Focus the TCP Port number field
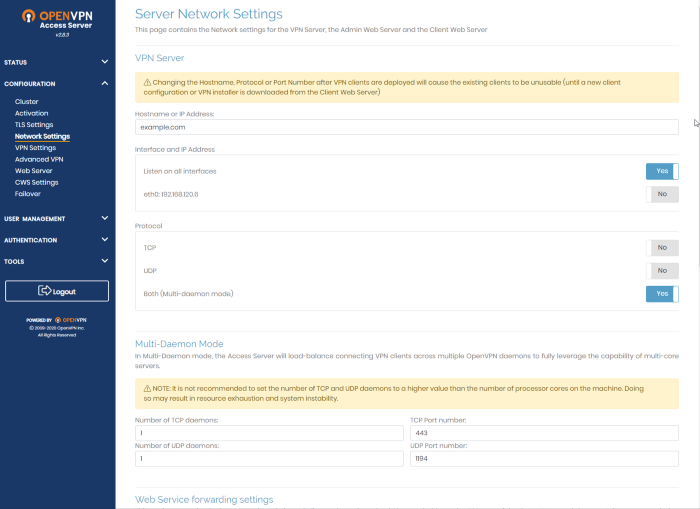This screenshot has width=700, height=509. 544,433
